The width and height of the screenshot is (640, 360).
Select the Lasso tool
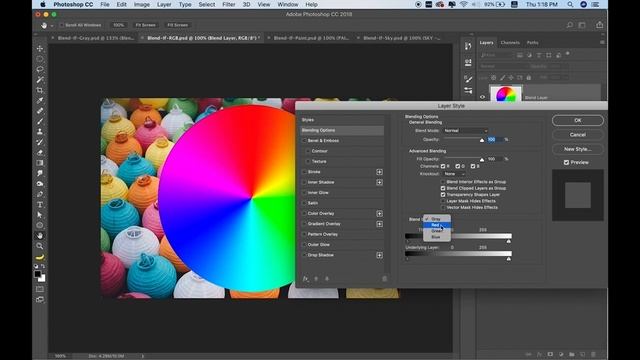click(40, 69)
